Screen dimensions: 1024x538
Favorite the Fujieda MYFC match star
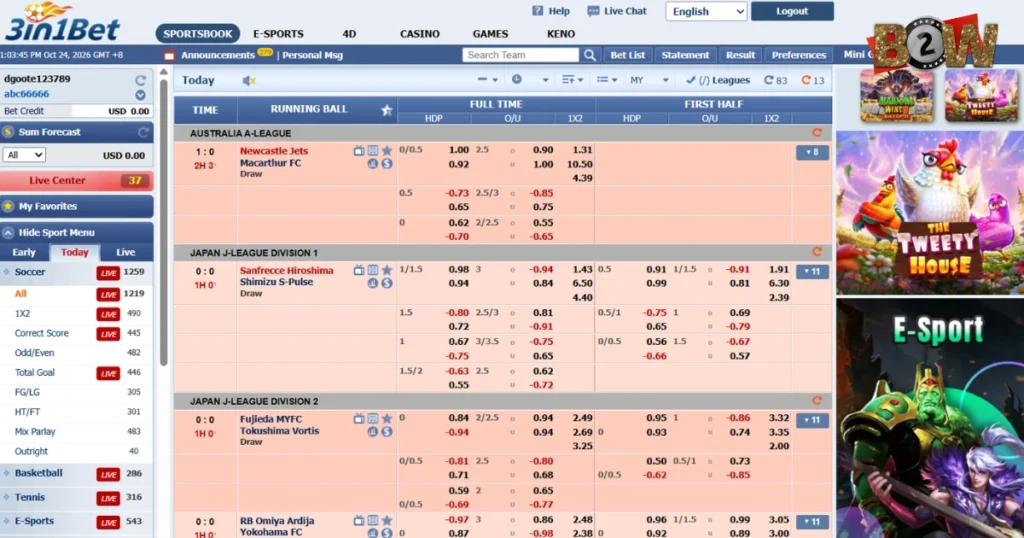(x=387, y=419)
